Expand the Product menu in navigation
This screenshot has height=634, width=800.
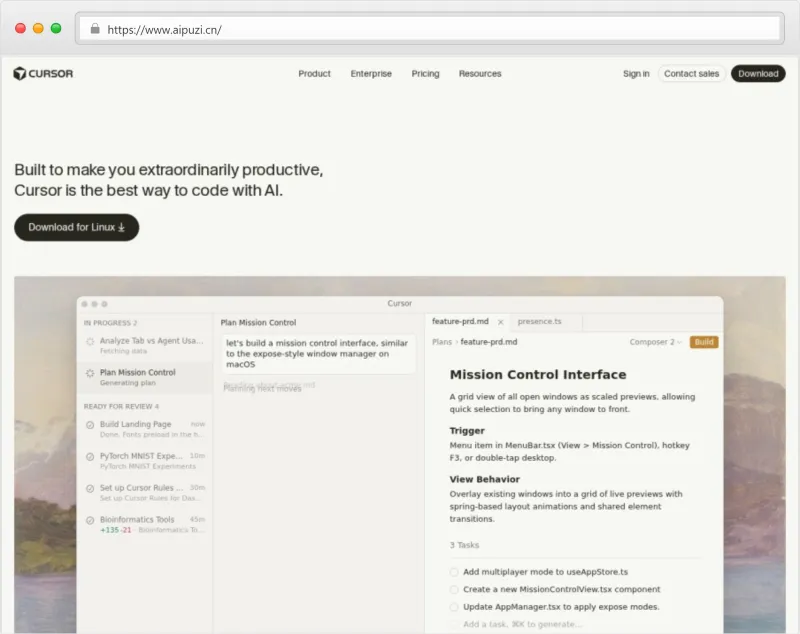pos(314,73)
